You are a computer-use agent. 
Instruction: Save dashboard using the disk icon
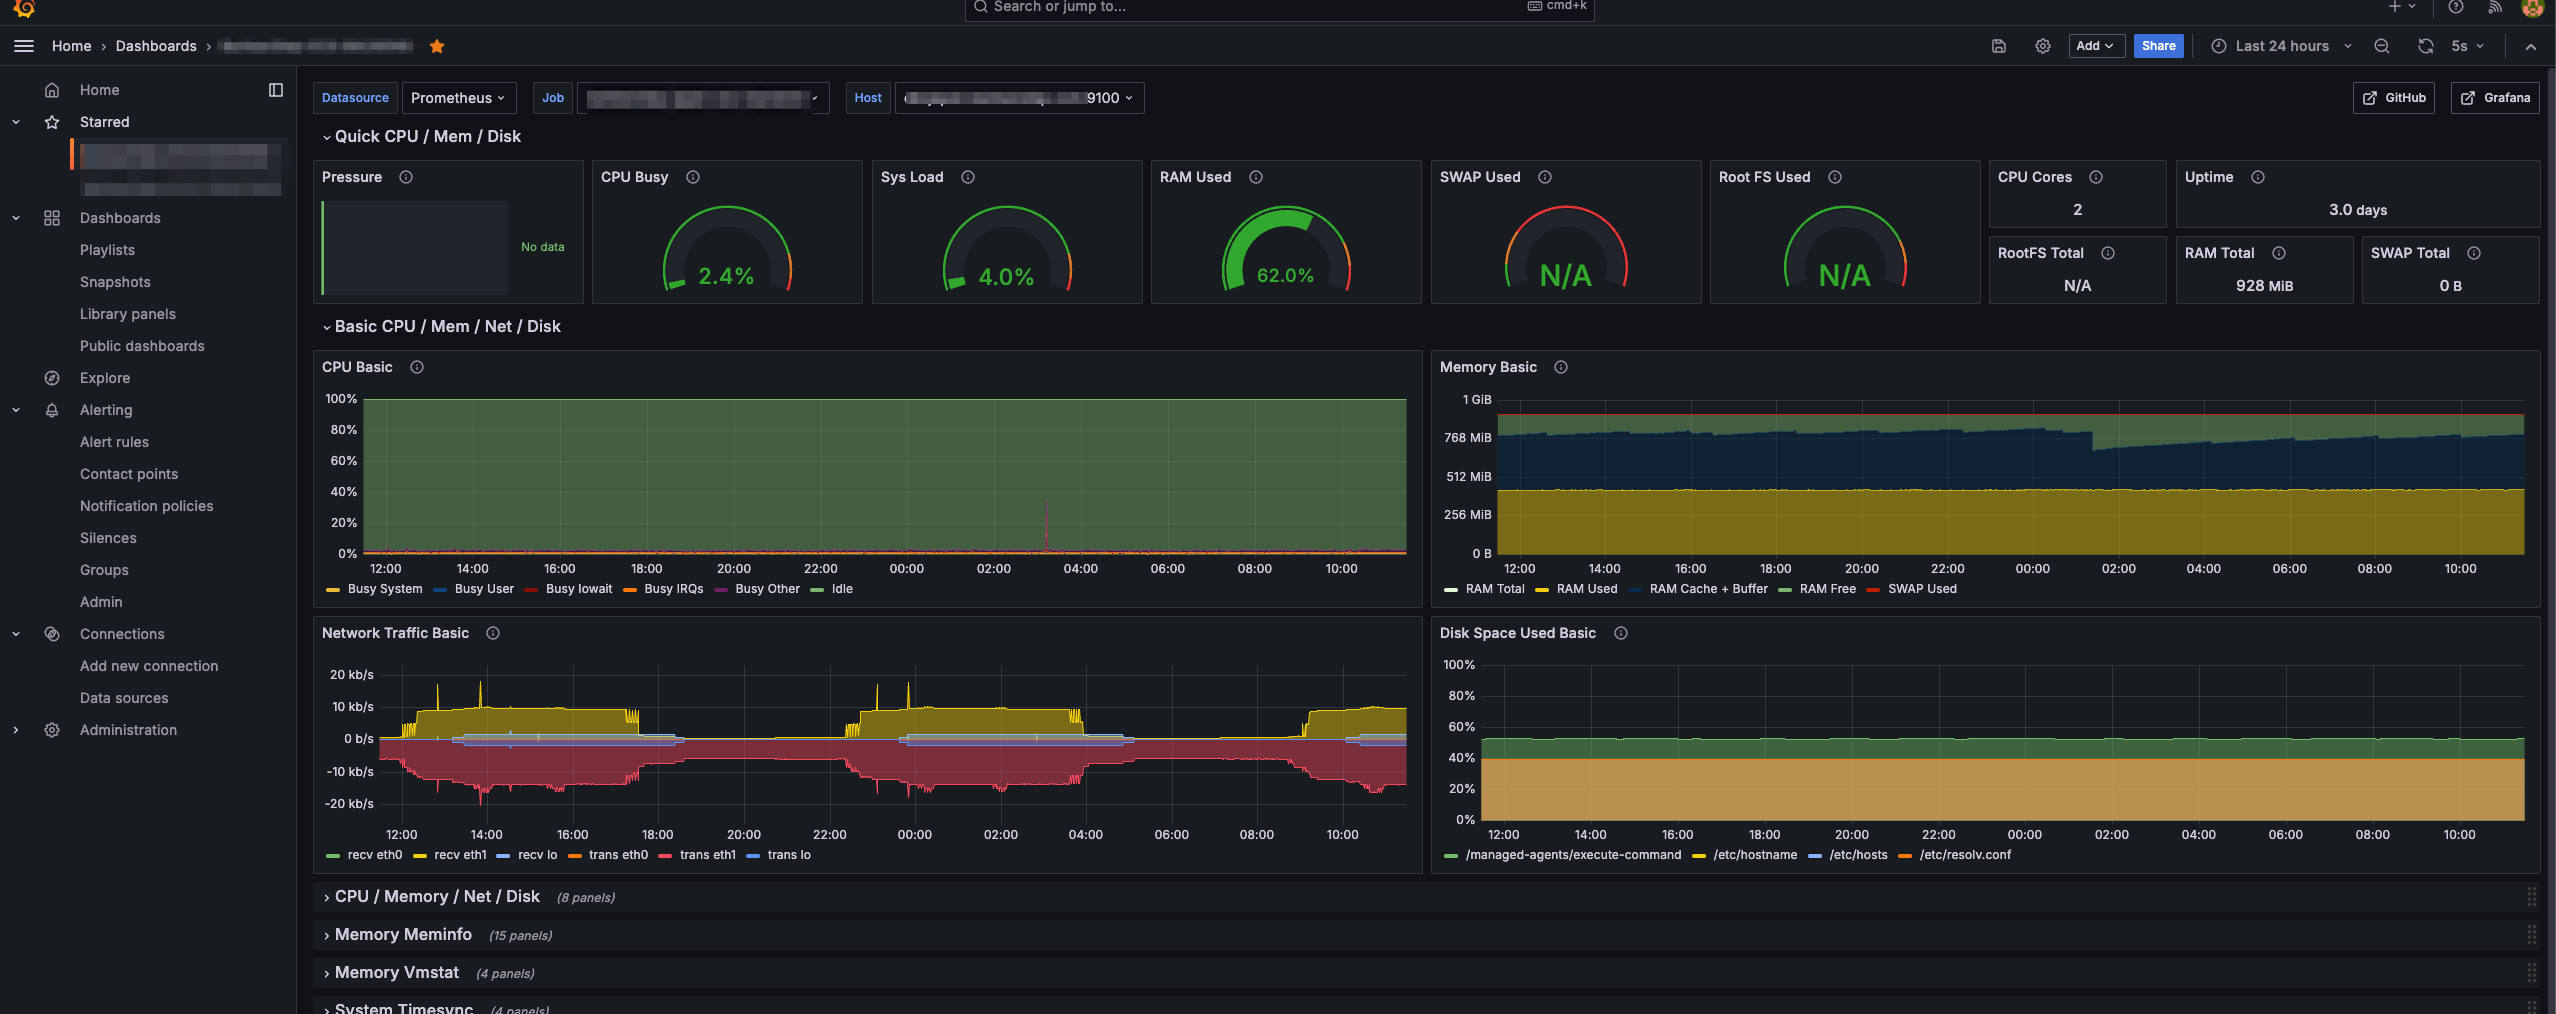coord(1999,46)
